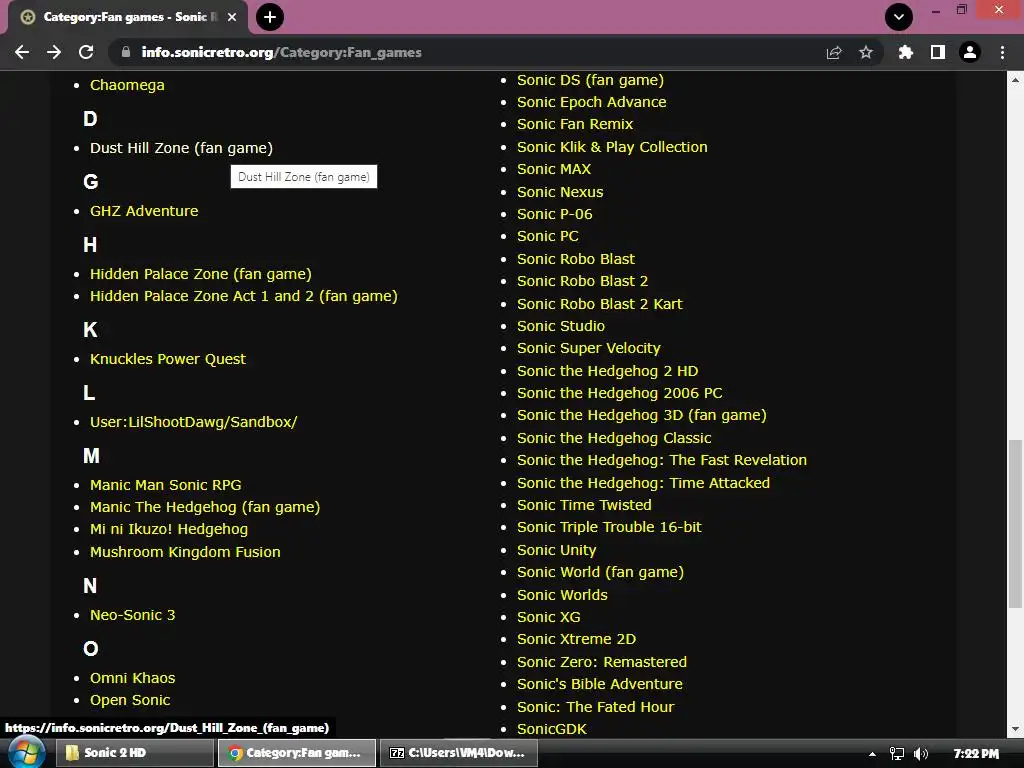The width and height of the screenshot is (1024, 768).
Task: Open Mi ni Ikuzo! Hedgehog link
Action: pyautogui.click(x=169, y=529)
